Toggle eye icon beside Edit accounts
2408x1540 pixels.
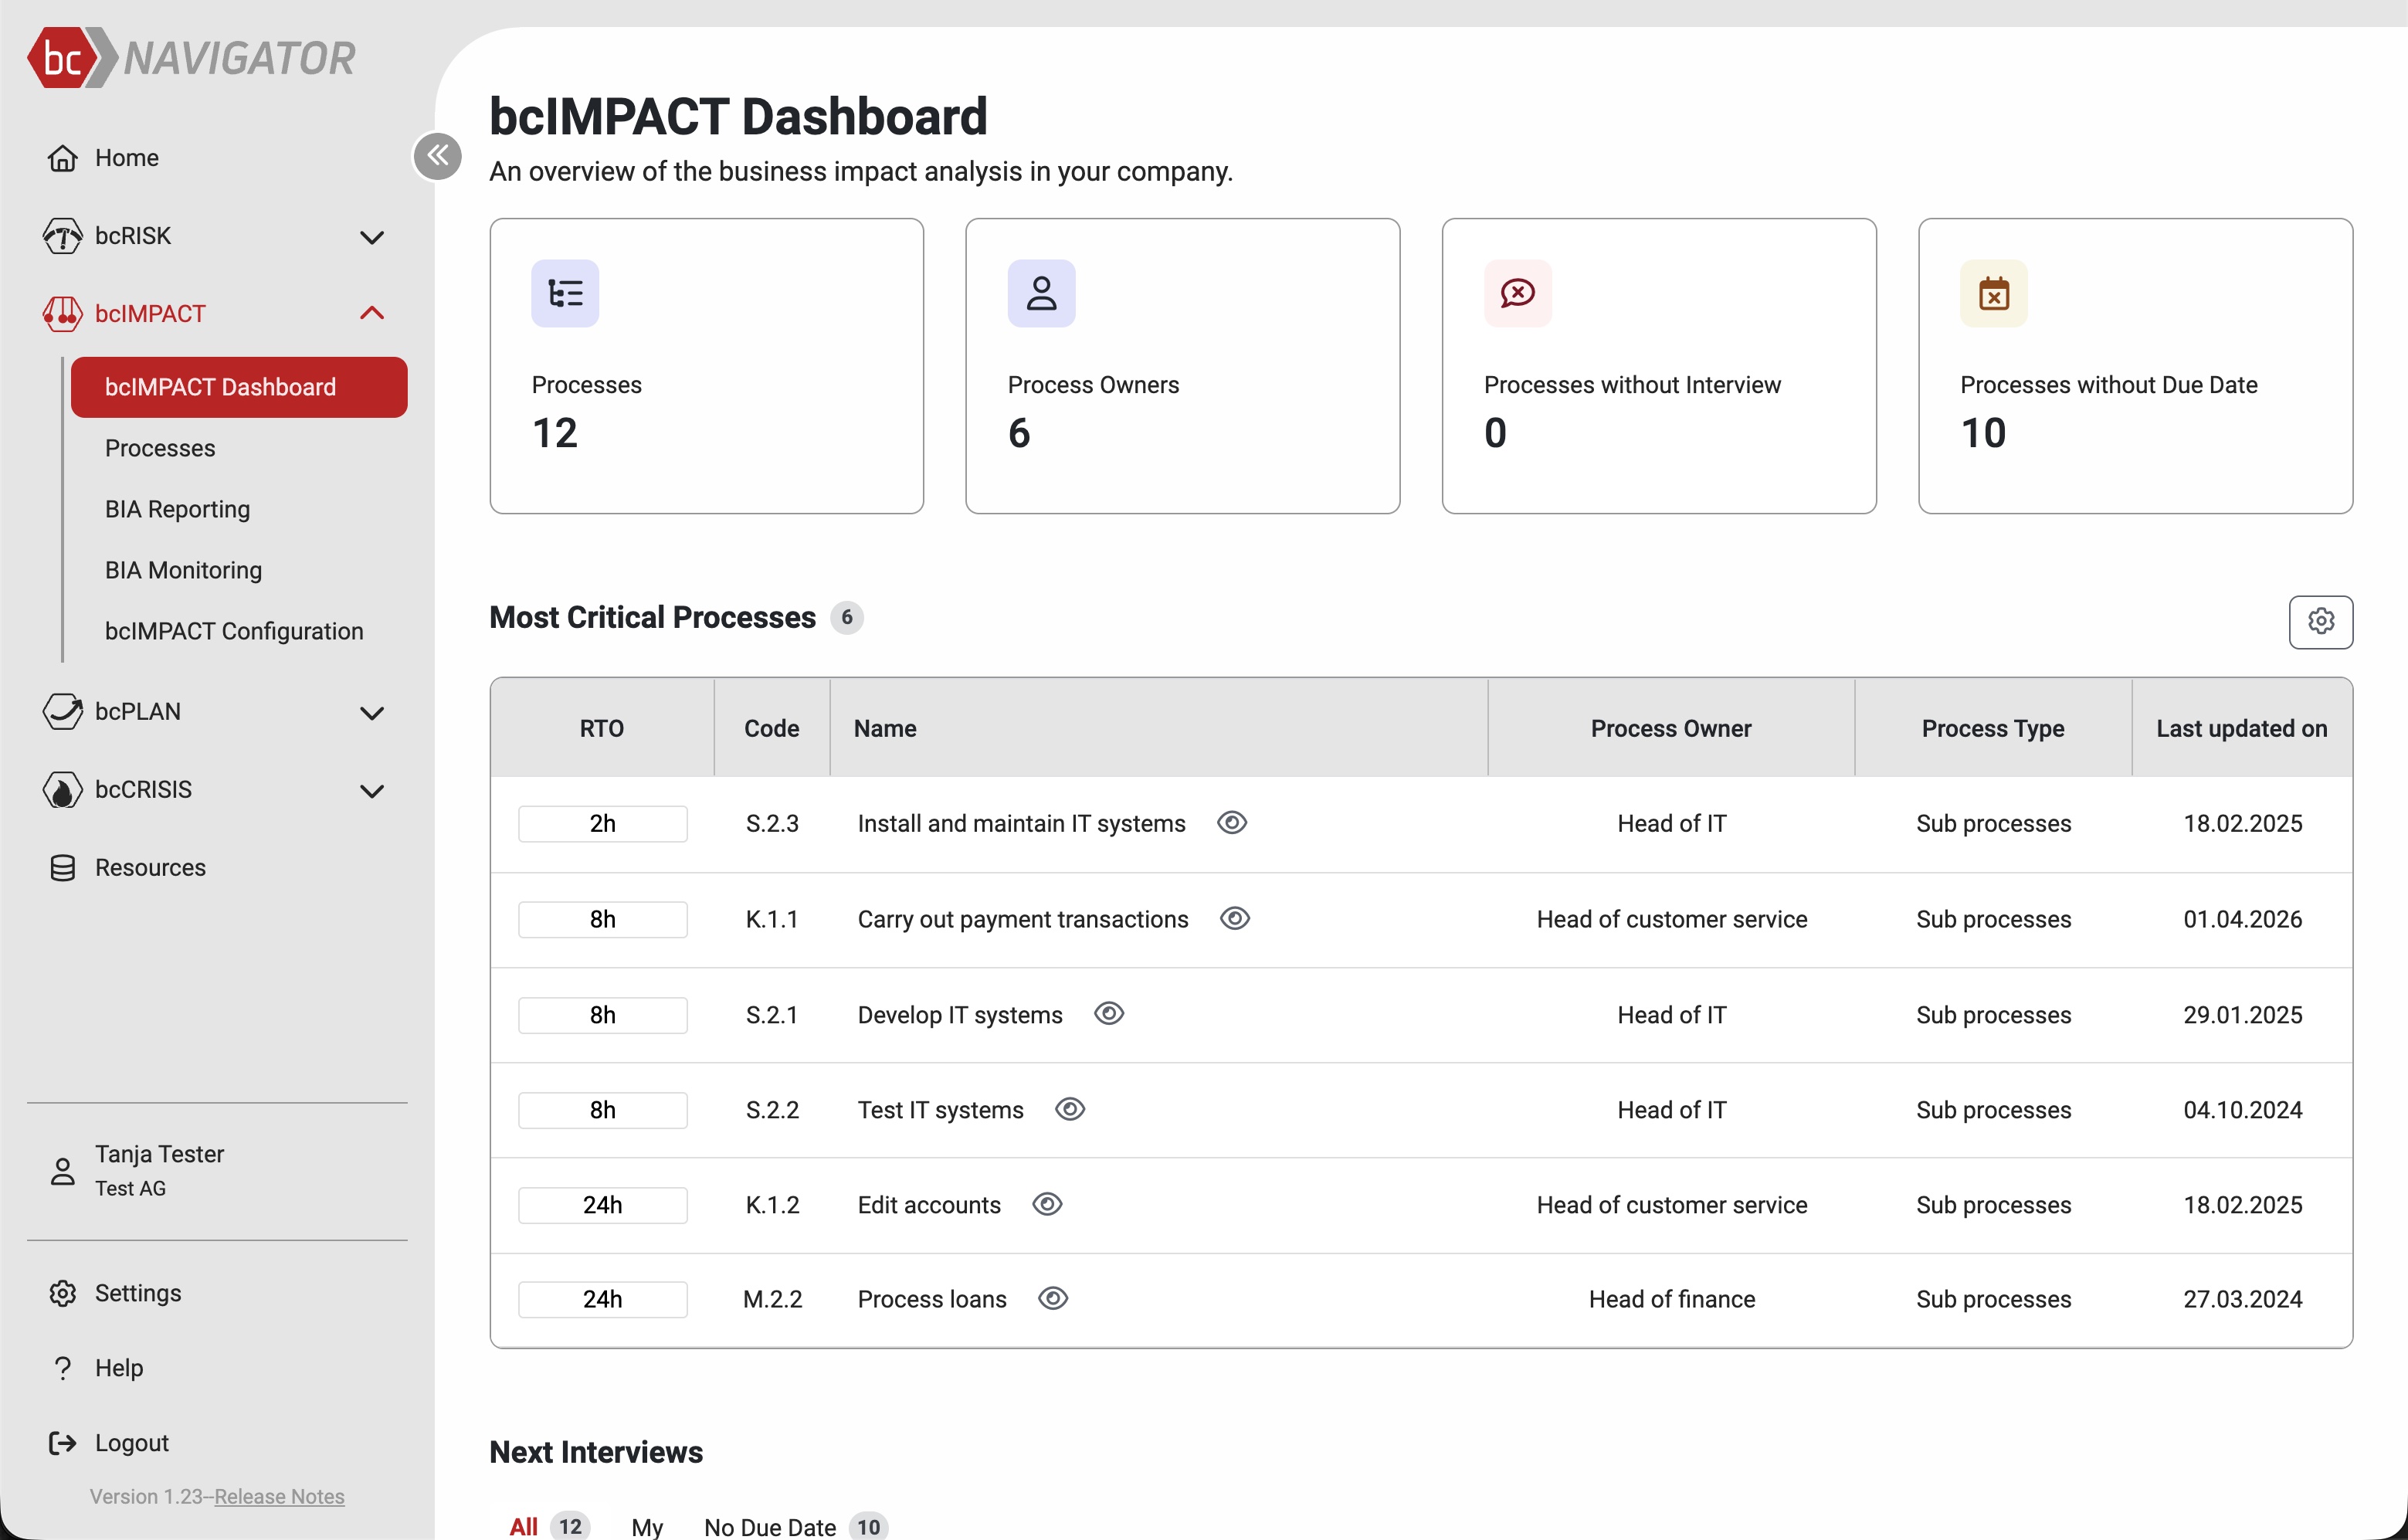point(1046,1204)
